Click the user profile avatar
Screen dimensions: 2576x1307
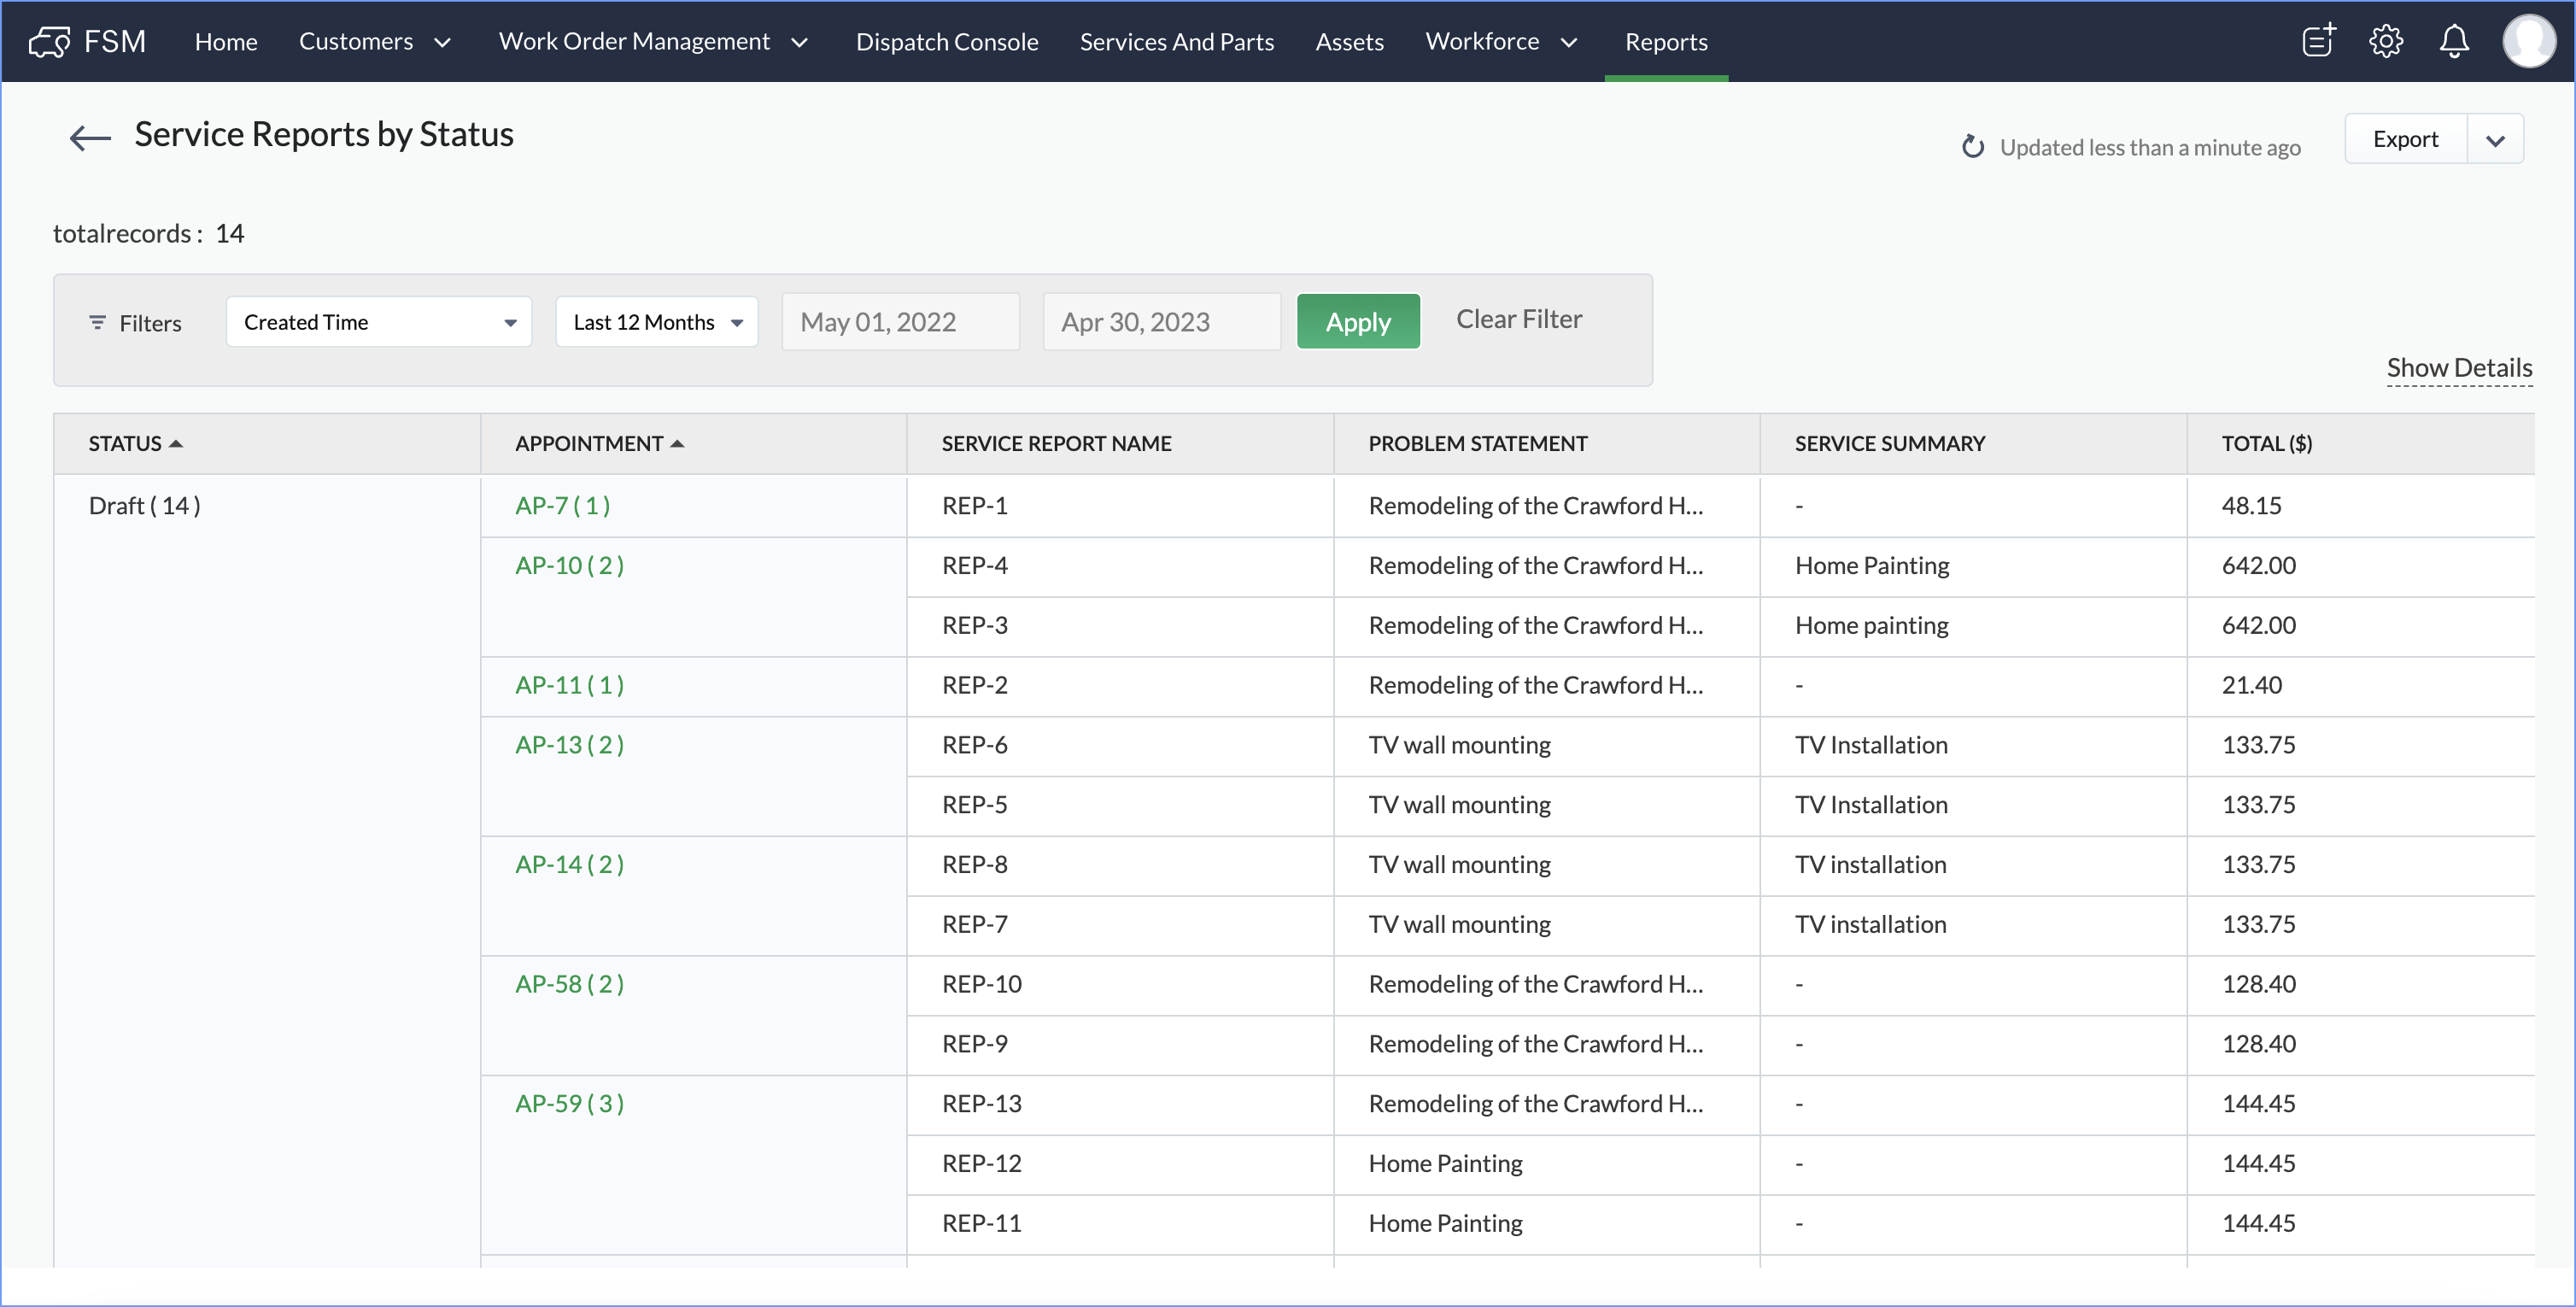2528,41
